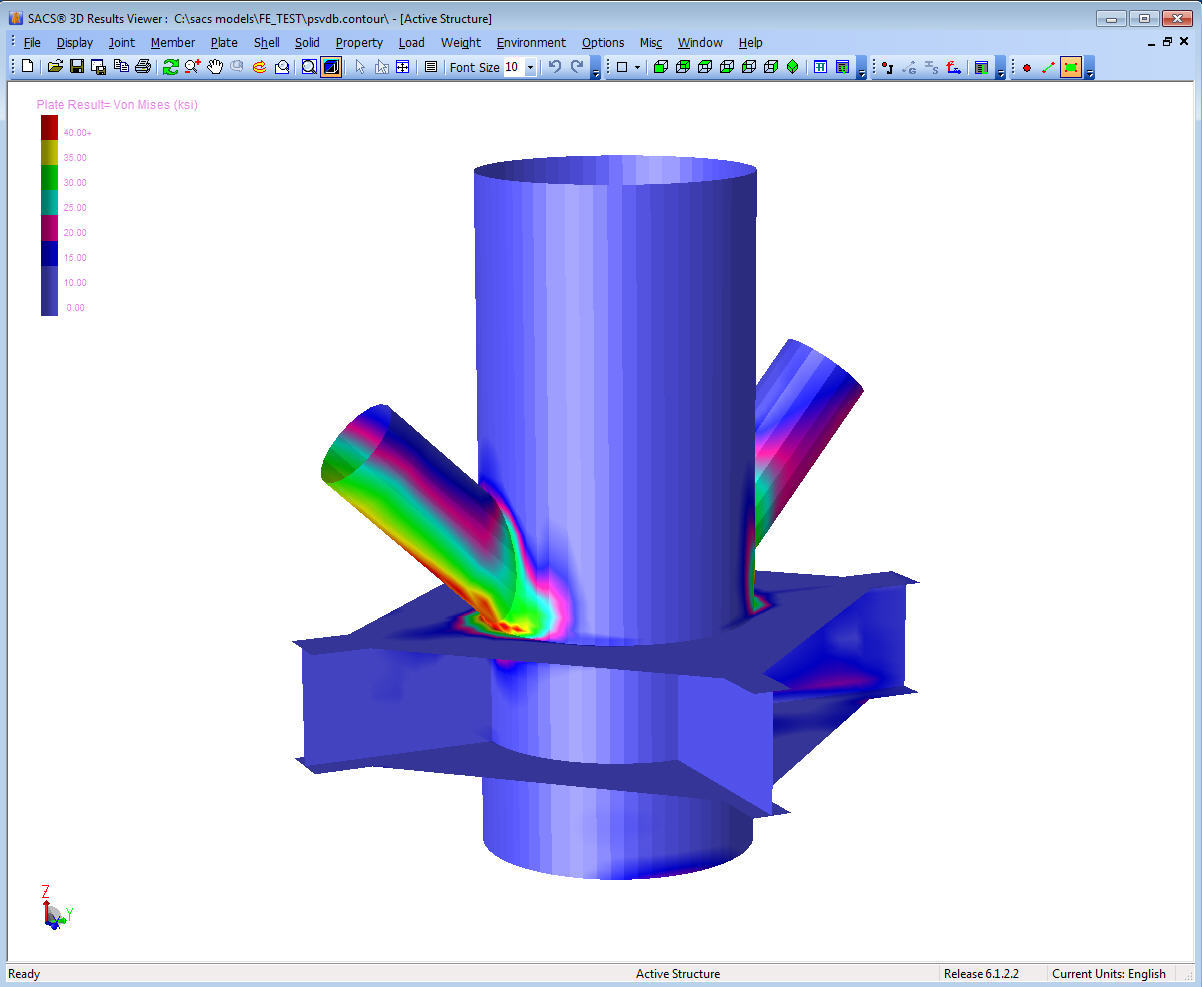Open the Plate menu
Screen dimensions: 1202x987
coord(224,42)
